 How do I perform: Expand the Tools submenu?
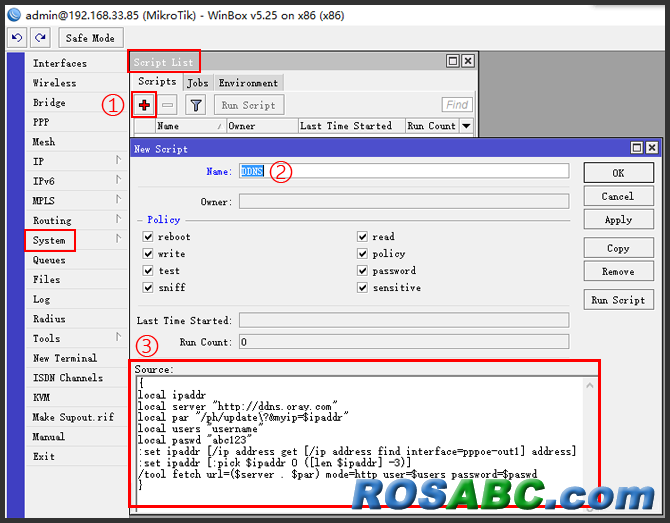click(x=118, y=337)
